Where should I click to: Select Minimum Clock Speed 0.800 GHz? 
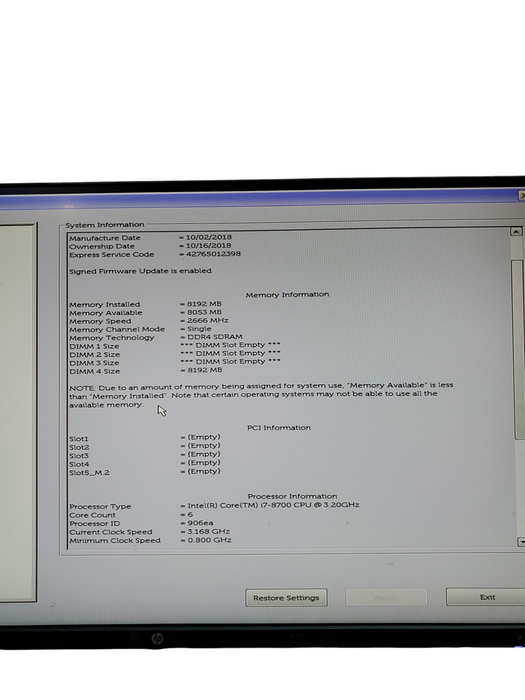pyautogui.click(x=209, y=540)
